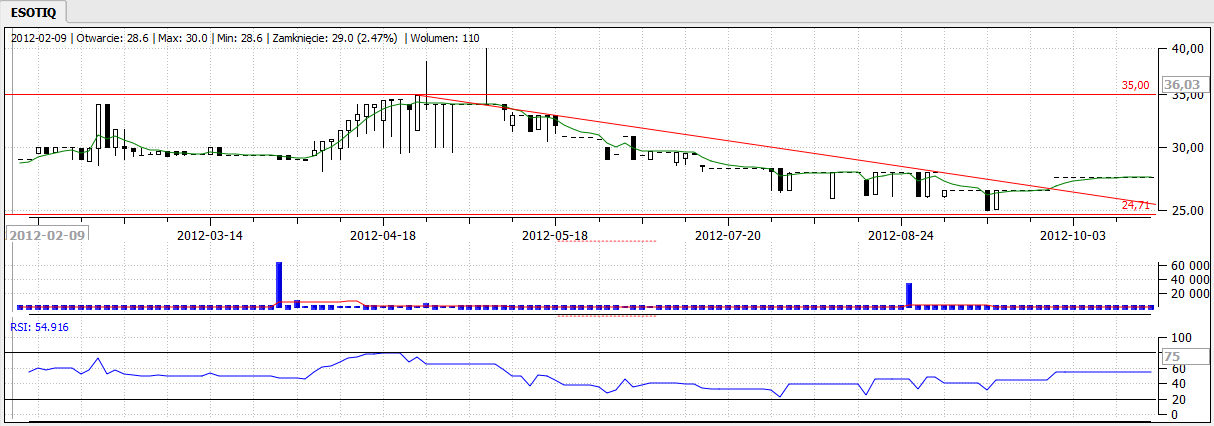Click the RSI: 54.916 indicator label
The image size is (1214, 426).
37,326
